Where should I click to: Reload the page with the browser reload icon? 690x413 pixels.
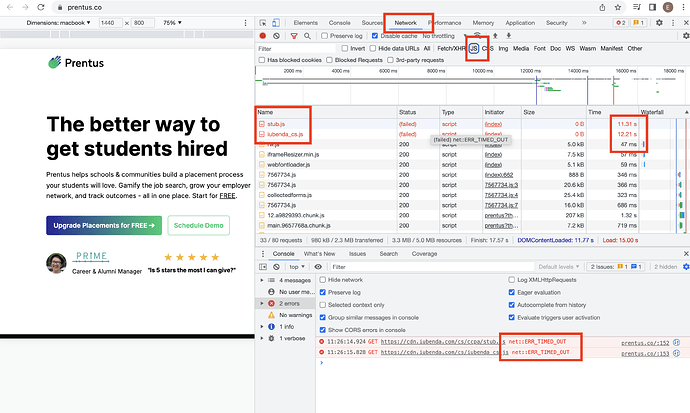click(x=40, y=7)
